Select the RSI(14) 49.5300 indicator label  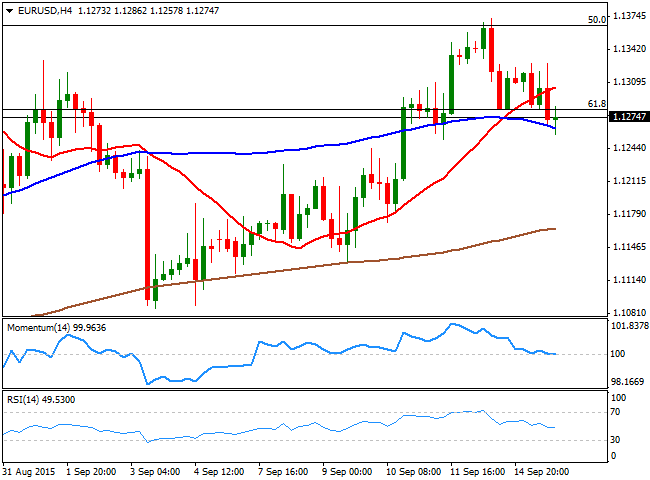pos(41,400)
